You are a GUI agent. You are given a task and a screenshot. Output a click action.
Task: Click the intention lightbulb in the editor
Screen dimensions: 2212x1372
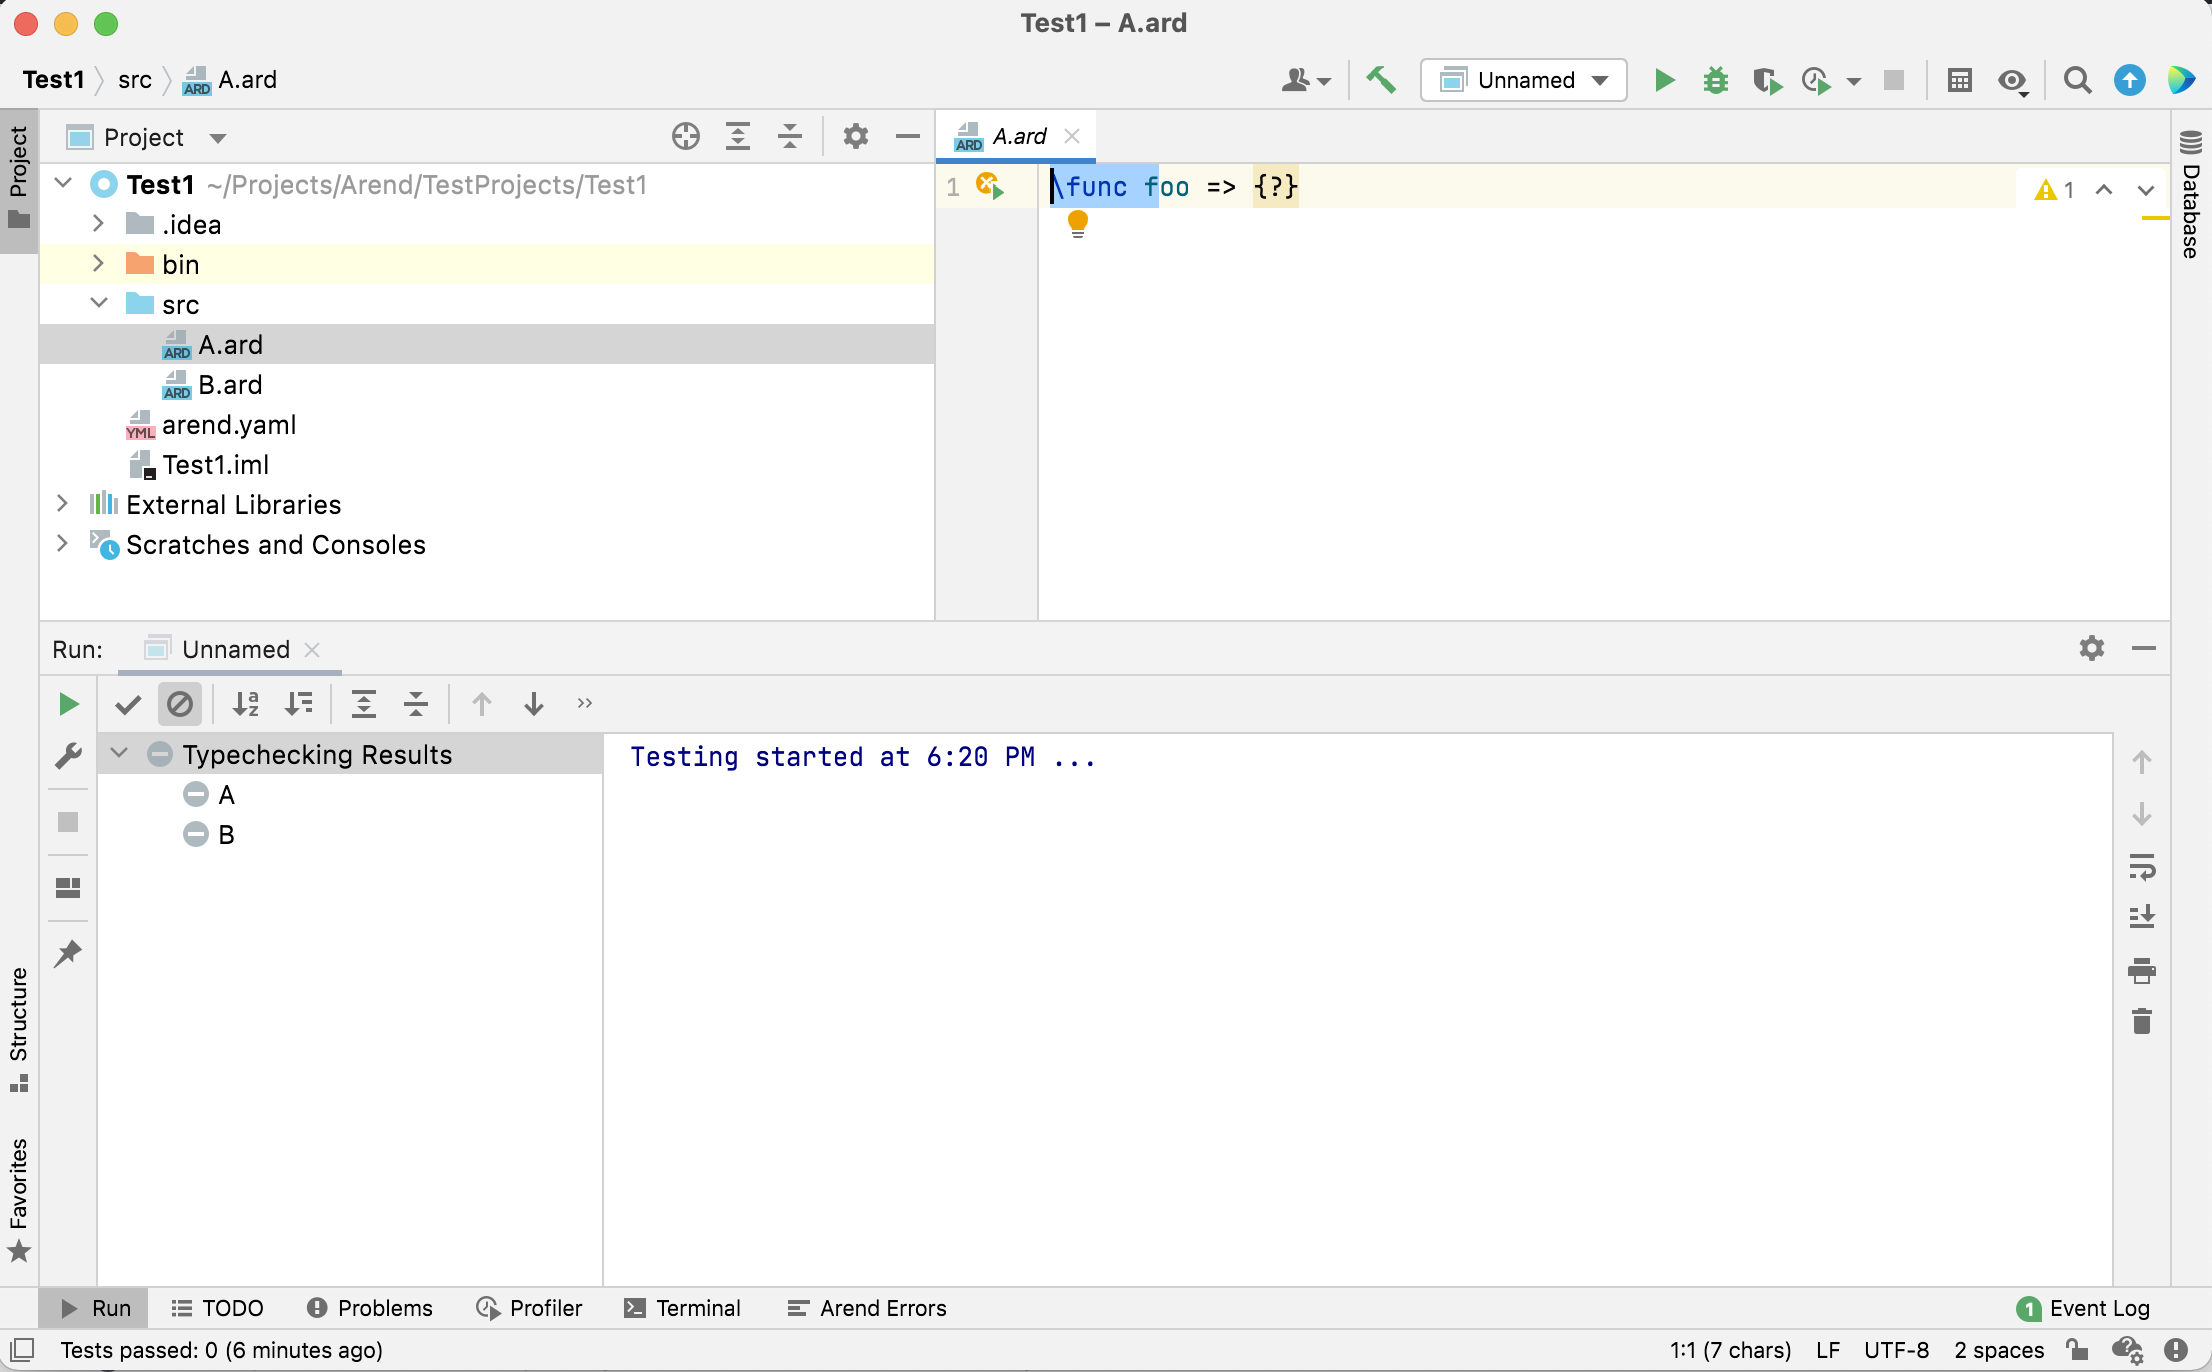point(1078,223)
